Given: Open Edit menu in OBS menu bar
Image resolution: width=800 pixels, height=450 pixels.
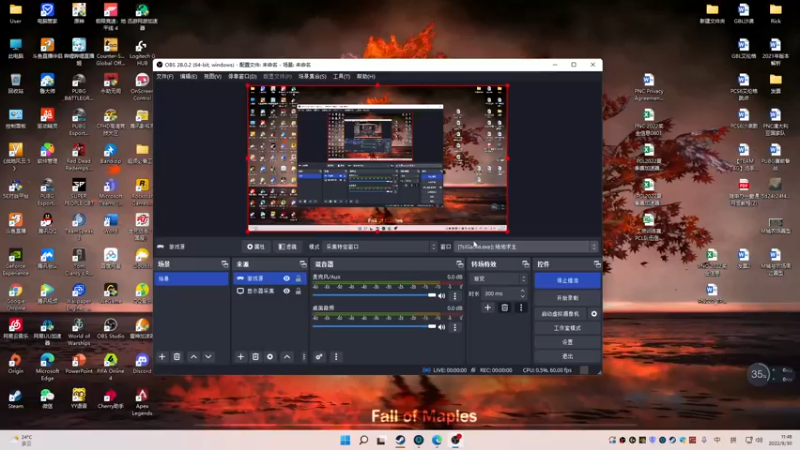Looking at the screenshot, I should point(188,76).
